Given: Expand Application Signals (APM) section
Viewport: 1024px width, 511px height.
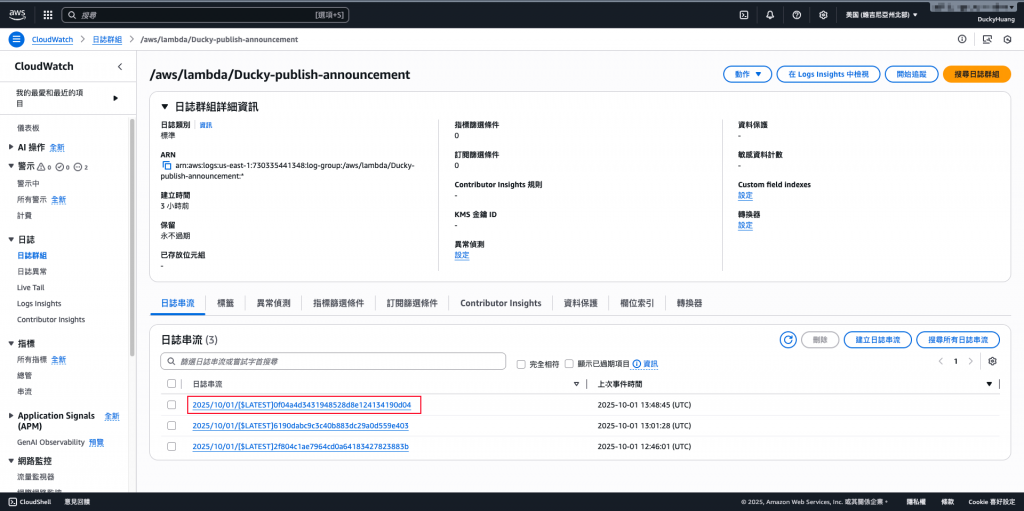Looking at the screenshot, I should point(12,416).
